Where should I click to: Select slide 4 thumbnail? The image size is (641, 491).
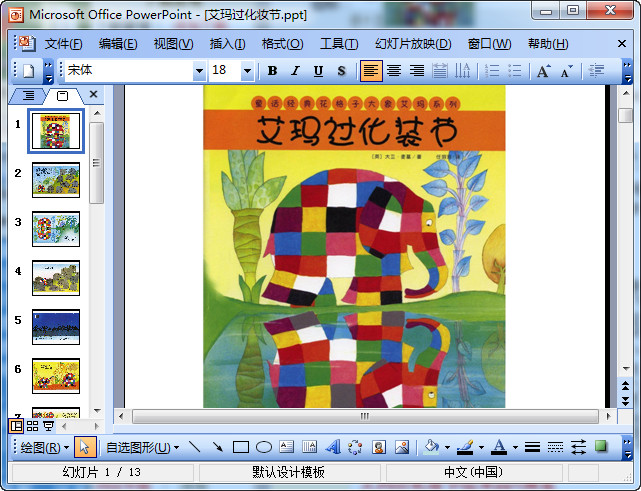pos(56,278)
